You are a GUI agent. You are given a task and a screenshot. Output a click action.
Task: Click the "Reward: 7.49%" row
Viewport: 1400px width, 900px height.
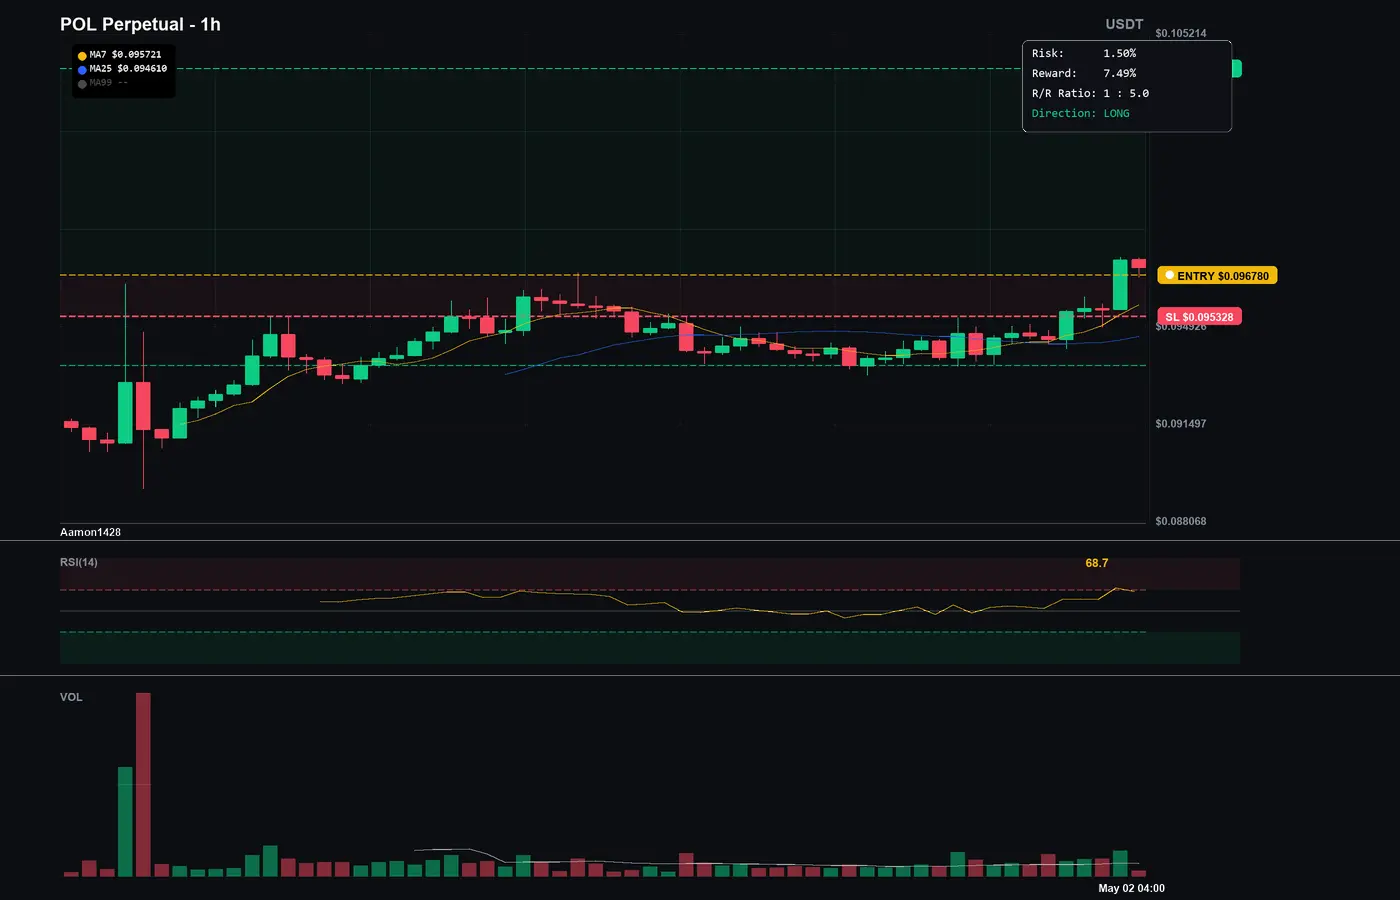click(1084, 73)
